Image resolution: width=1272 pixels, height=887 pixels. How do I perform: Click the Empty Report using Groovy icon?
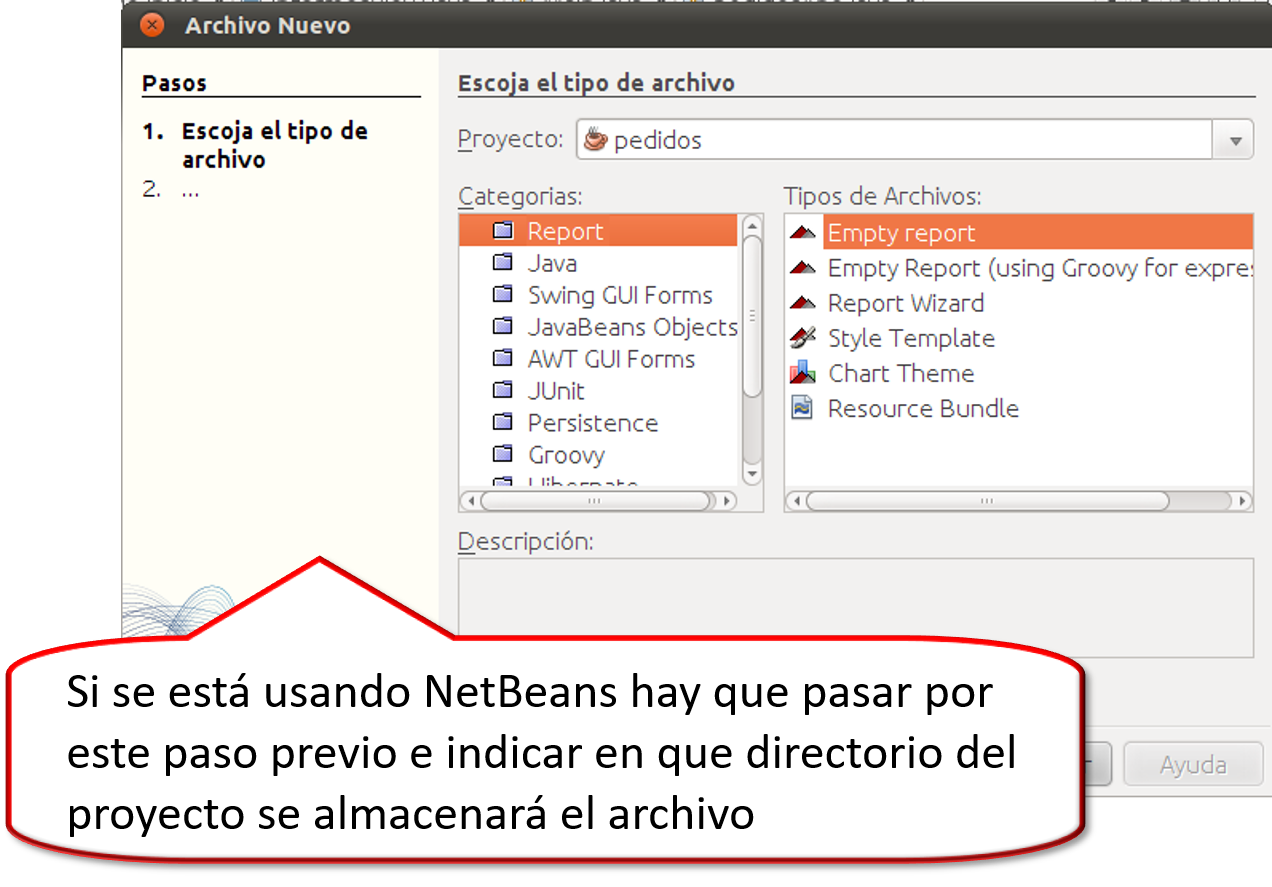(x=803, y=268)
